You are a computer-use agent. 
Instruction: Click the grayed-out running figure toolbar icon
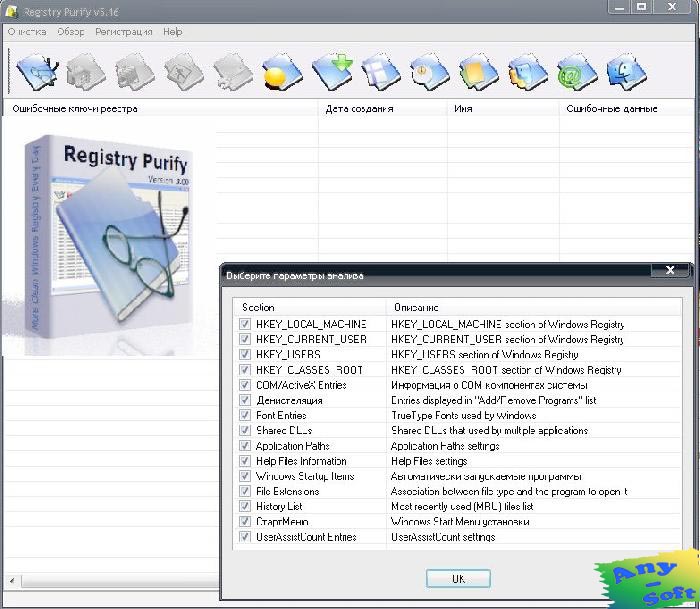coord(184,71)
